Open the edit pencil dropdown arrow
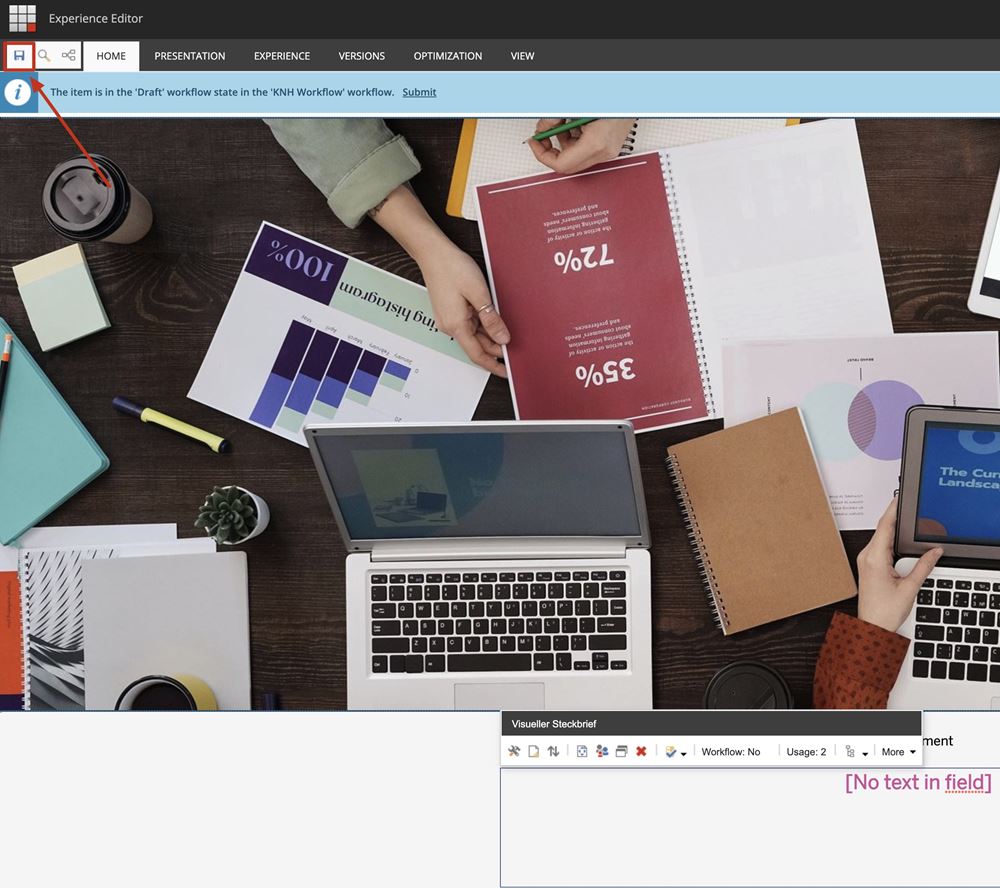Screen dimensions: 1000x888 [x=684, y=754]
